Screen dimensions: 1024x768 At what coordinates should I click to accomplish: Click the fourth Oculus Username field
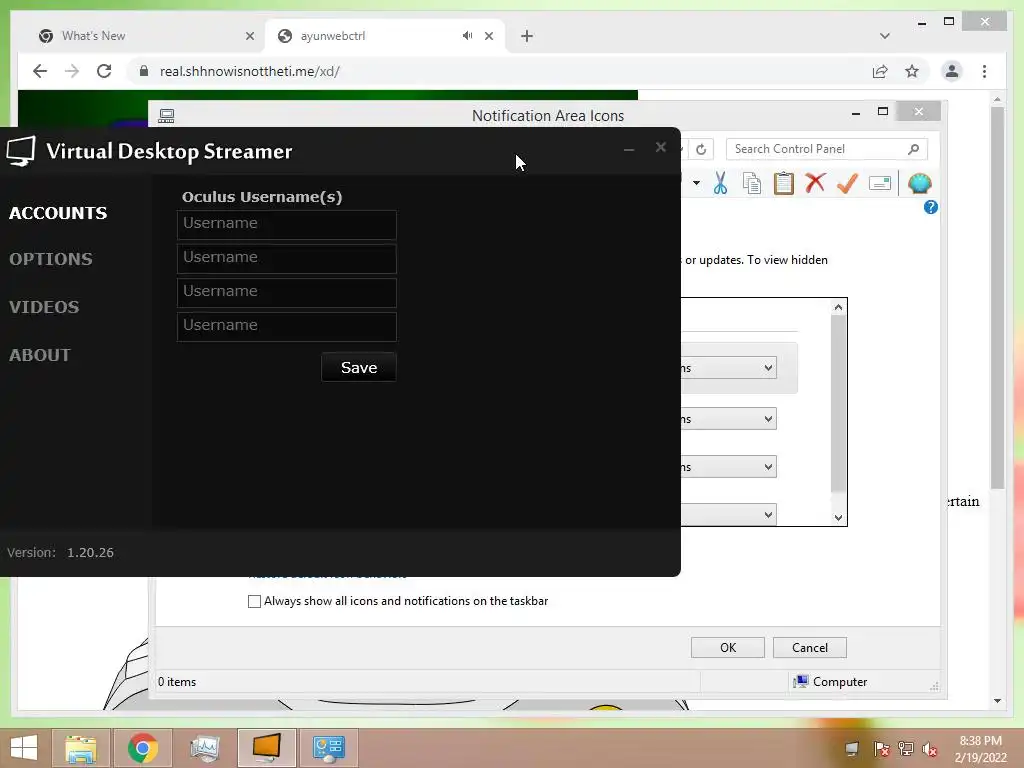point(287,327)
